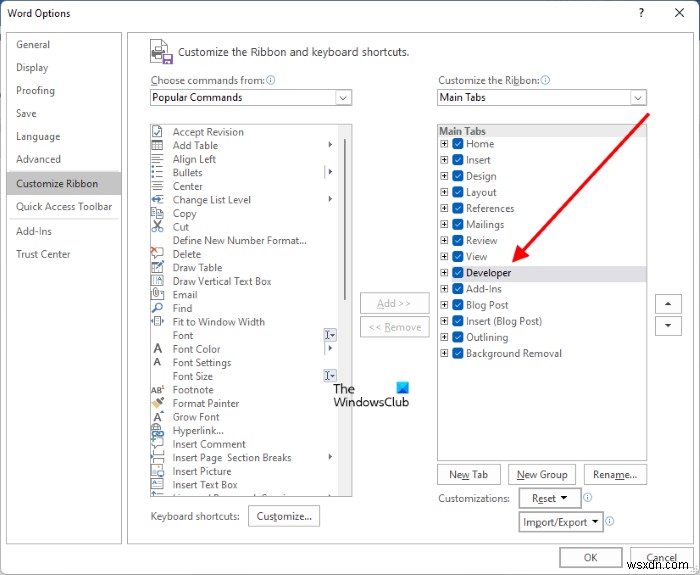Viewport: 700px width, 575px height.
Task: Toggle the Developer tab checkbox
Action: point(458,272)
